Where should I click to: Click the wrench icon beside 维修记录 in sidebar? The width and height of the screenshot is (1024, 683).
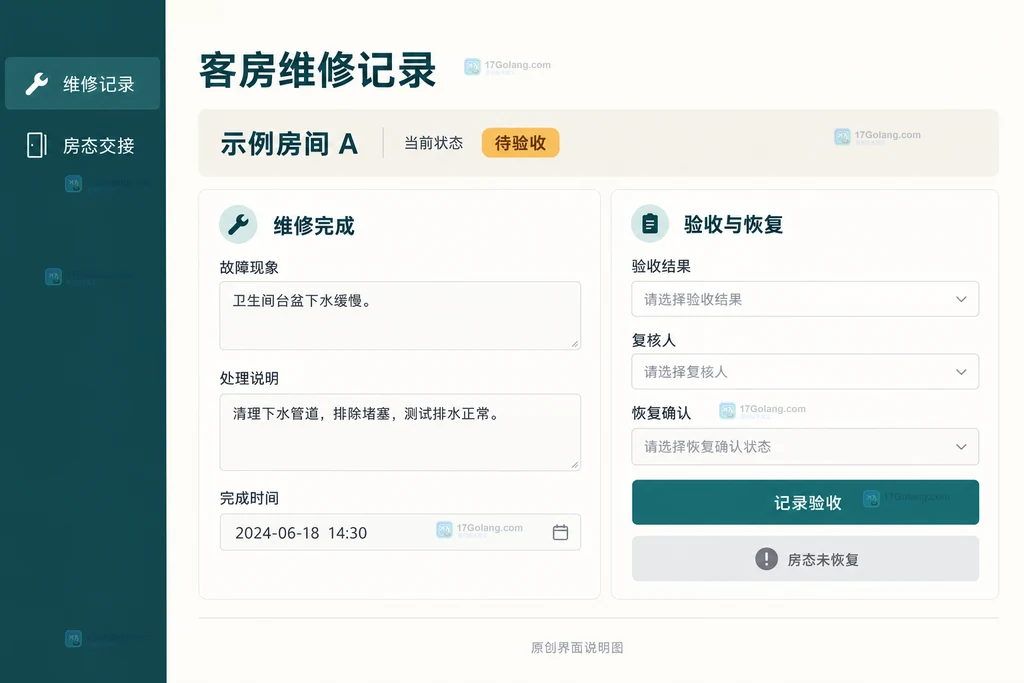click(37, 84)
